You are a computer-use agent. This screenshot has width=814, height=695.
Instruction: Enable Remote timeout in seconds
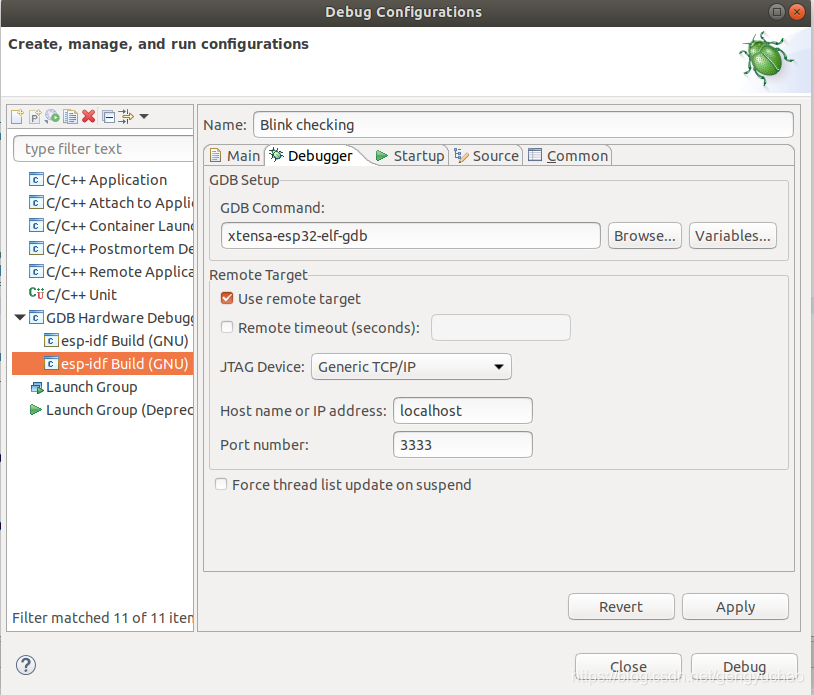[226, 327]
